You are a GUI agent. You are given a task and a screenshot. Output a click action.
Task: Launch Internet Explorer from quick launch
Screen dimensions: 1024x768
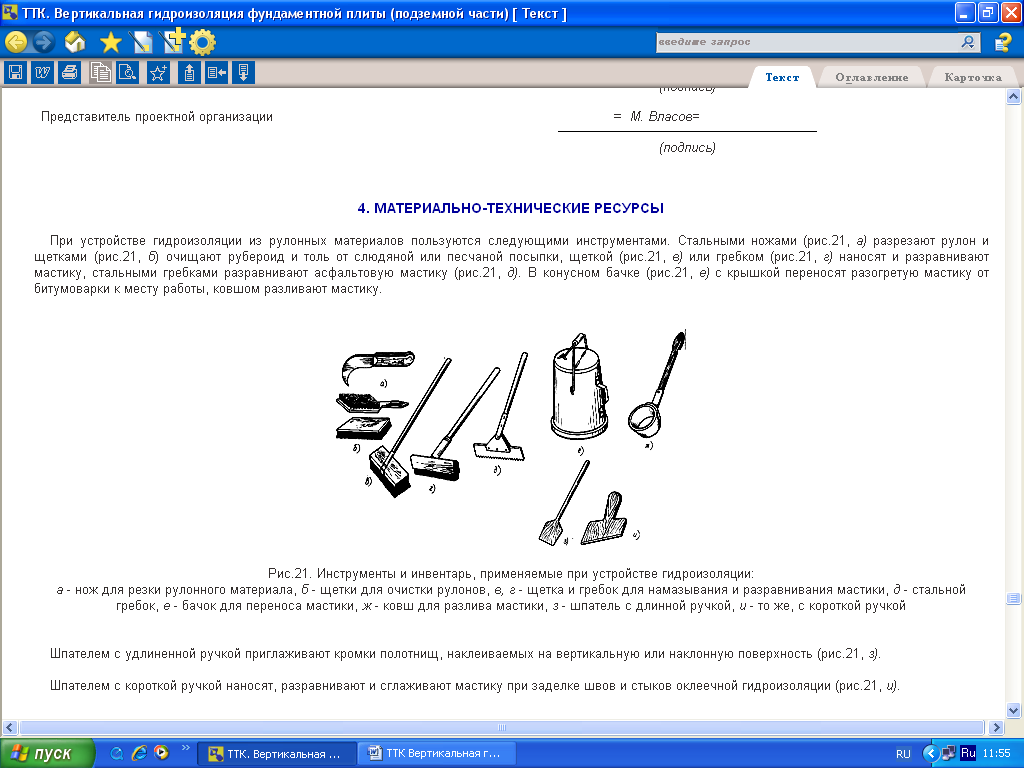(139, 753)
